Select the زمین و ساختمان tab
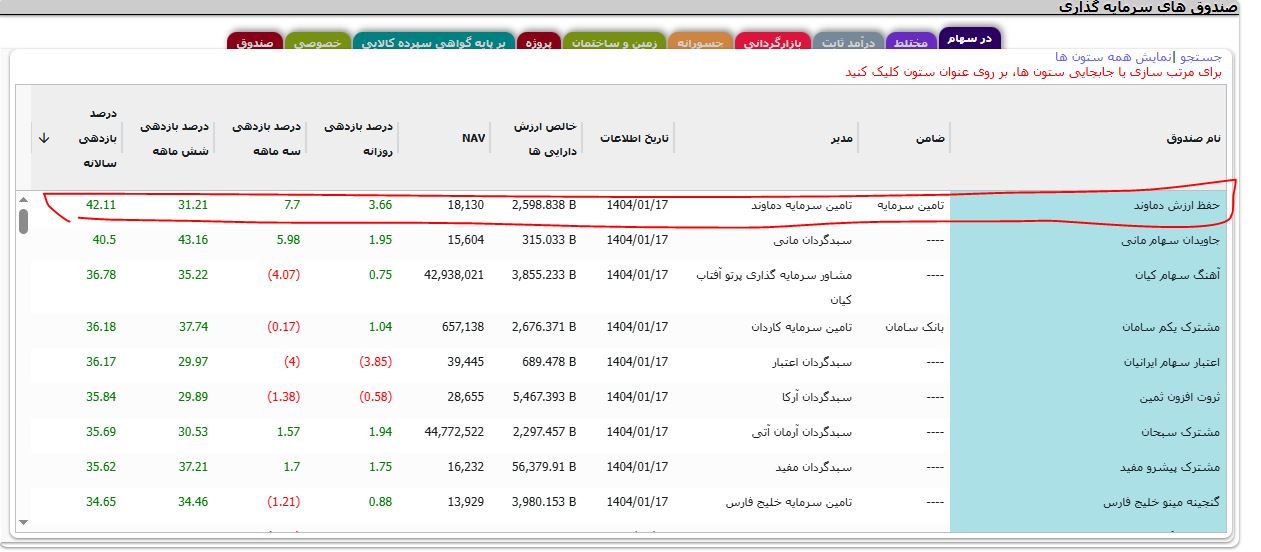This screenshot has height=552, width=1261. tap(614, 43)
